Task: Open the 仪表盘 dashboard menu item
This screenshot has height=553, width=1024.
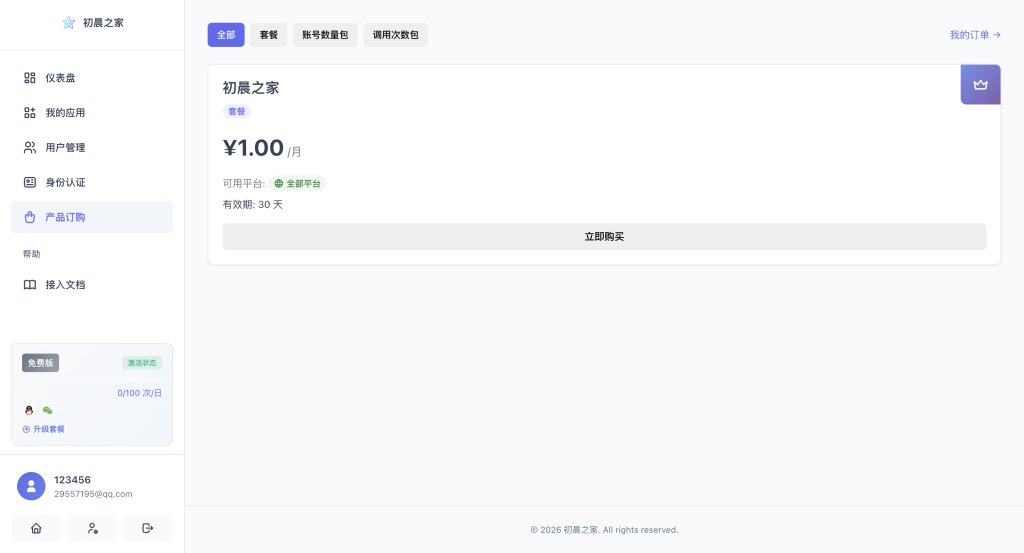Action: [x=92, y=78]
